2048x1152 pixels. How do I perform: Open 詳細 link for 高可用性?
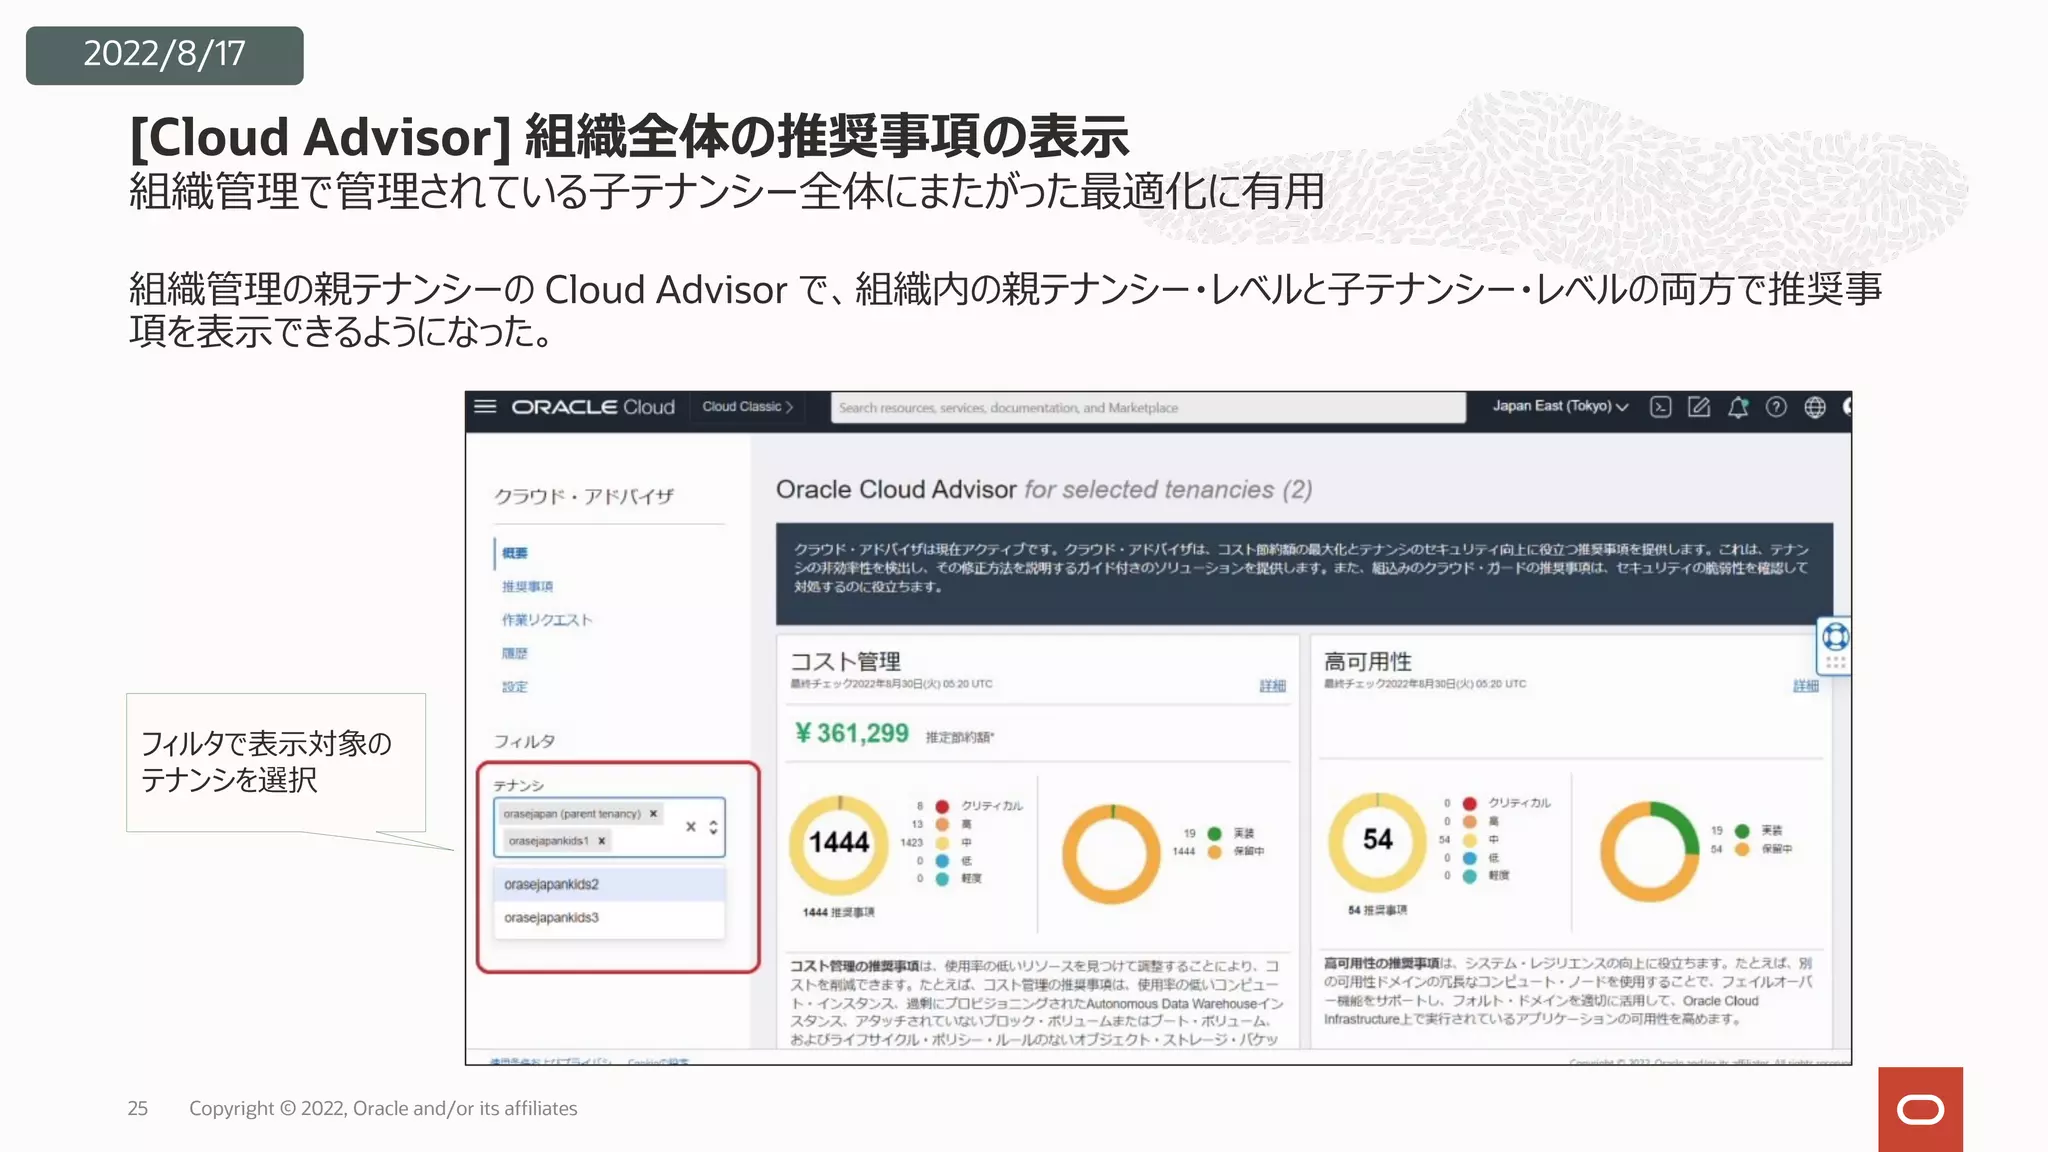(x=1806, y=686)
